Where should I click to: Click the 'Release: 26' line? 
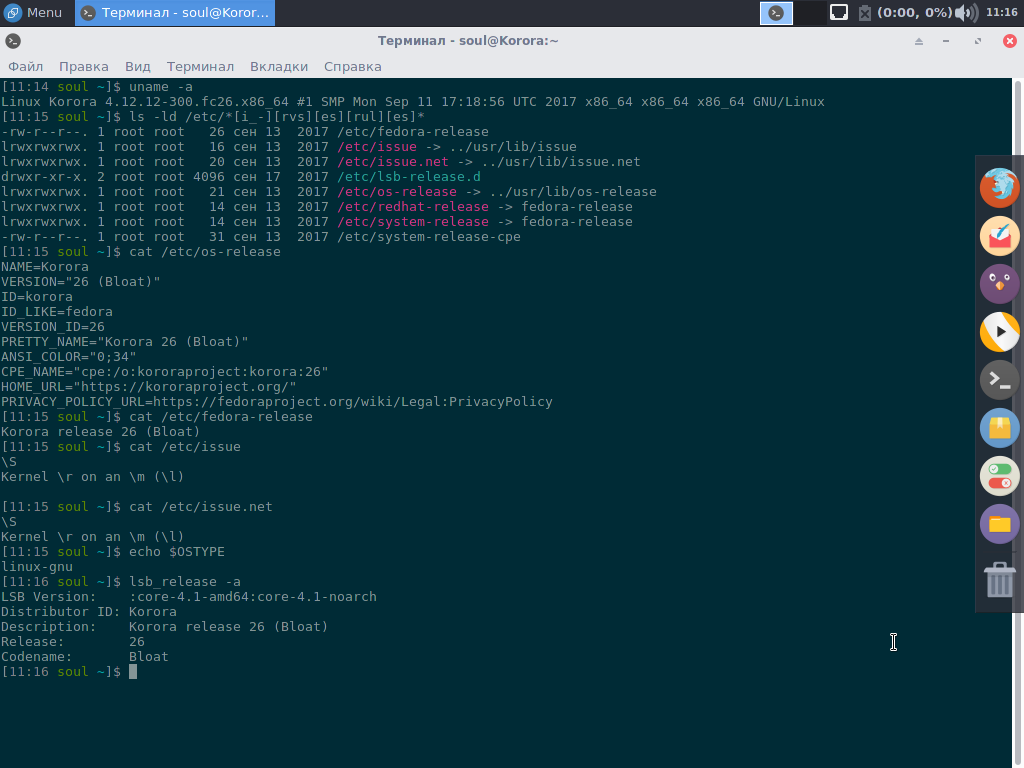[x=72, y=643]
